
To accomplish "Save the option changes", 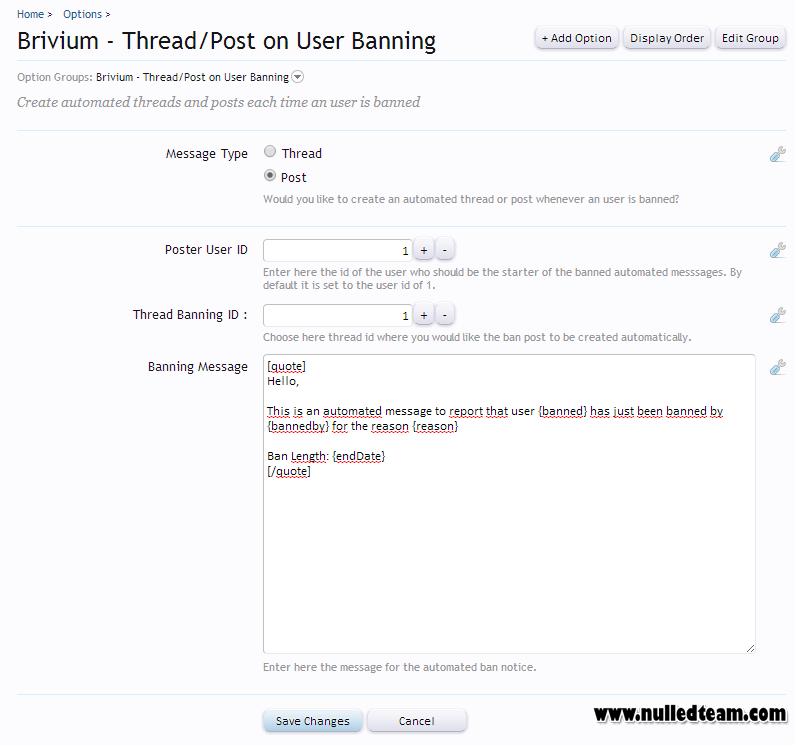I will click(312, 721).
